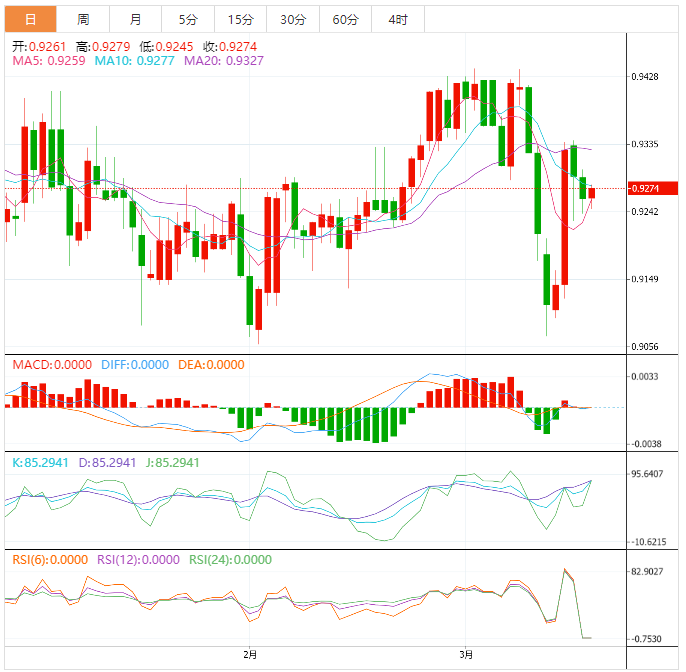Click the latest red candlestick near 0.9274
Image resolution: width=686 pixels, height=672 pixels.
pyautogui.click(x=592, y=193)
